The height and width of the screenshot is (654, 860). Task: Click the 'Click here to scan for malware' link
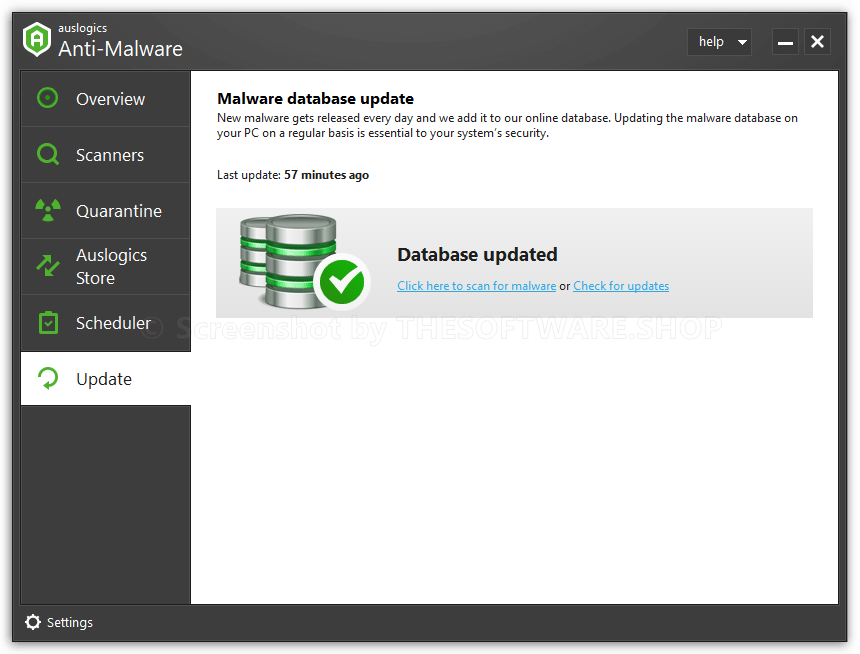477,286
